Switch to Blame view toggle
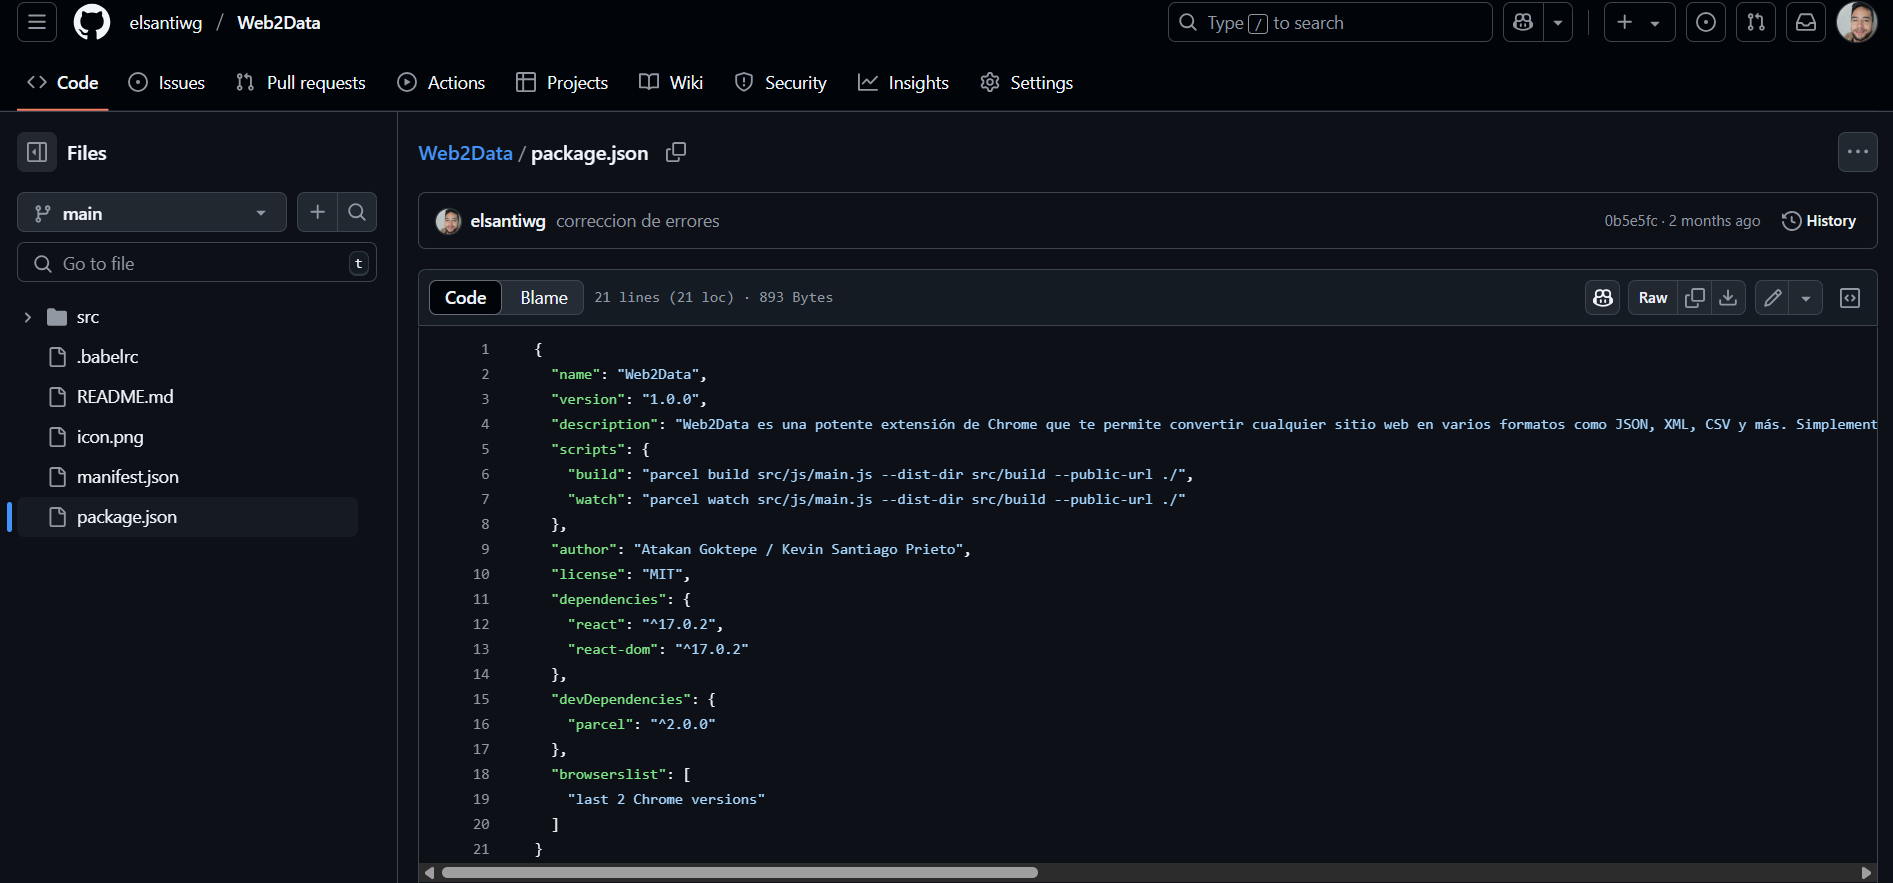Image resolution: width=1893 pixels, height=883 pixels. (x=544, y=298)
